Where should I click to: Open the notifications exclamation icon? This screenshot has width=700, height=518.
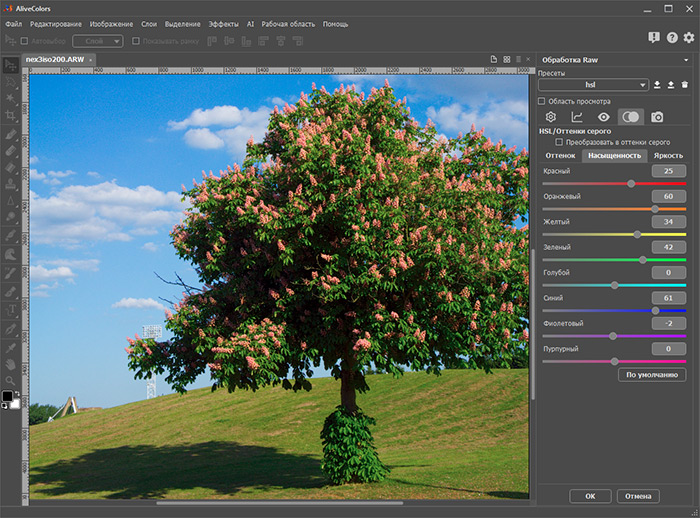(654, 38)
